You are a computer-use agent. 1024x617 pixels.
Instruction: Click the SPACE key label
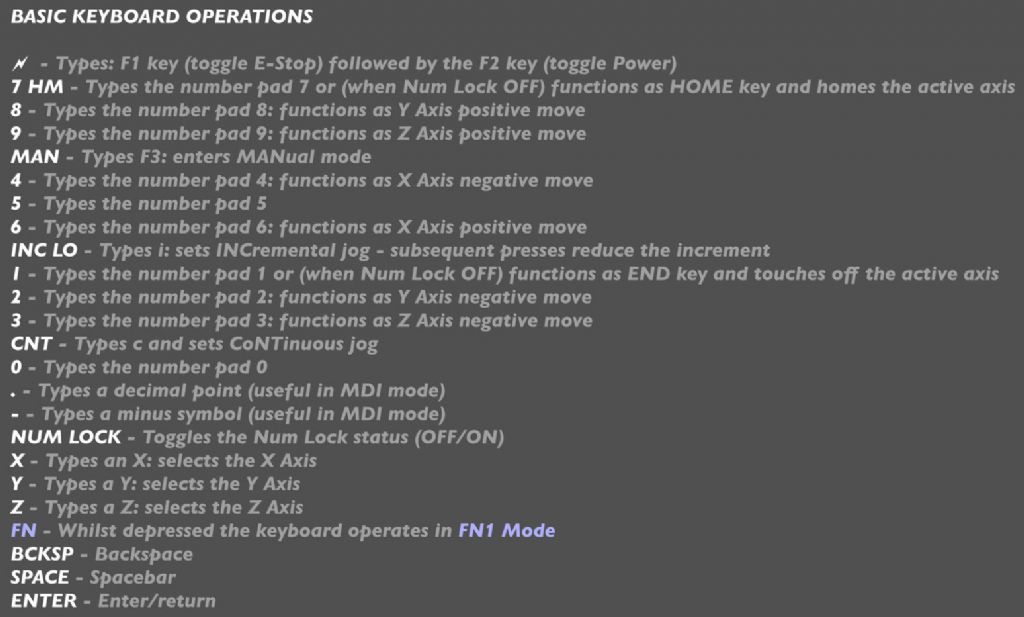[40, 578]
